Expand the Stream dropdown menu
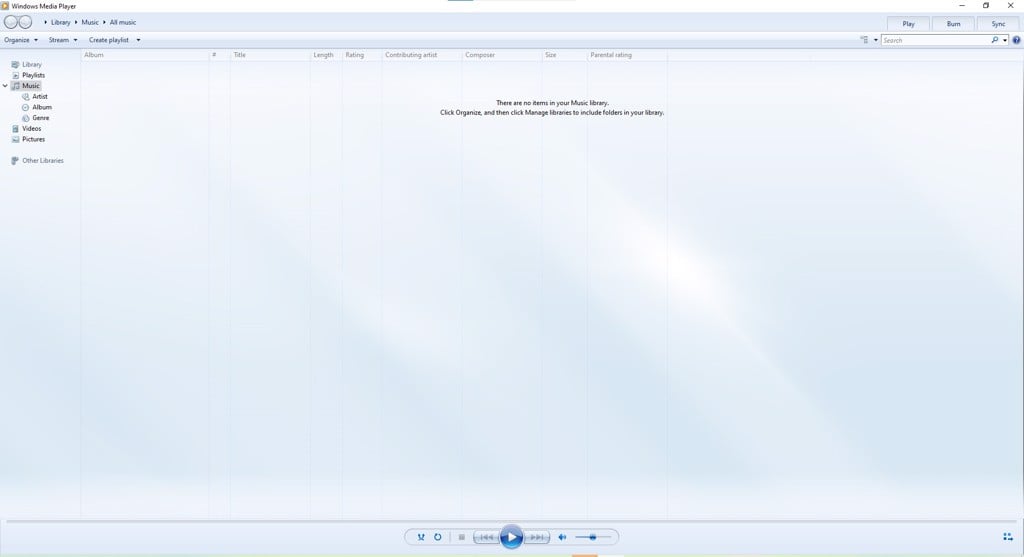The height and width of the screenshot is (557, 1024). click(x=63, y=40)
